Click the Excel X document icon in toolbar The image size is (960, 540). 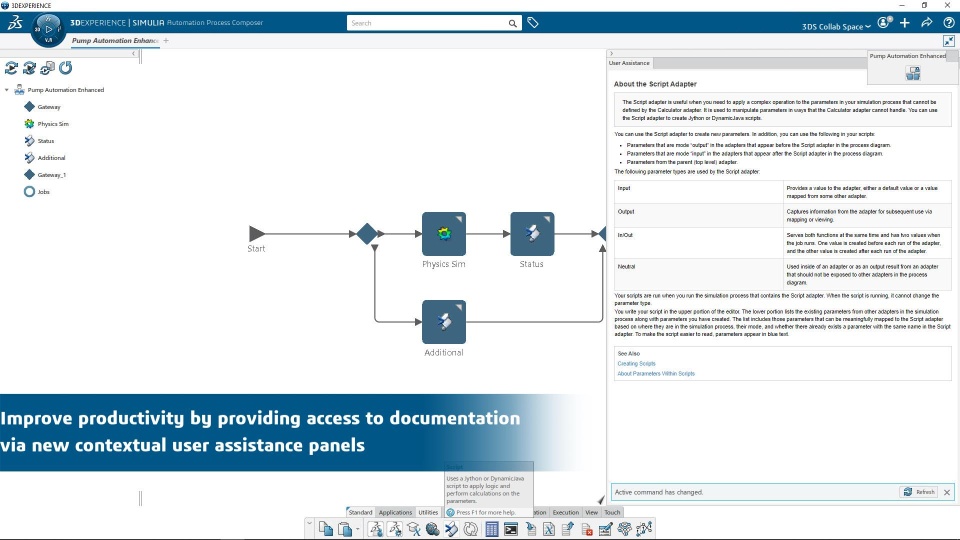pos(549,528)
